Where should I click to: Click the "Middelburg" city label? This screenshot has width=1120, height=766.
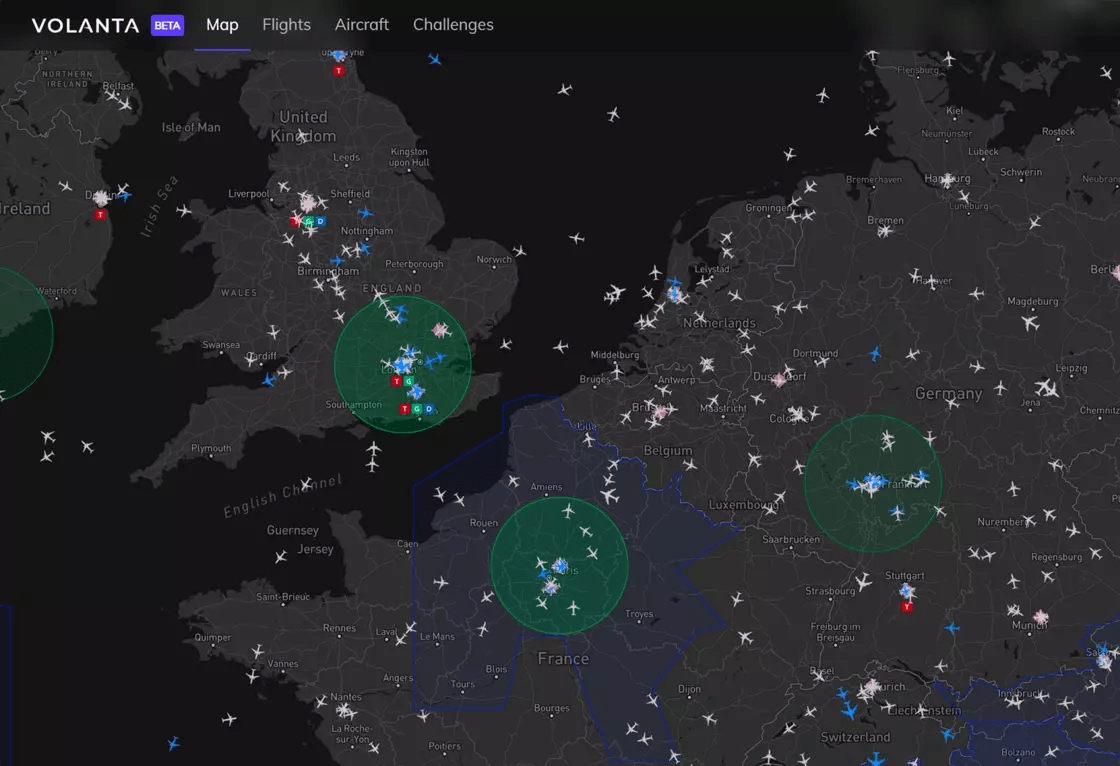pos(615,354)
